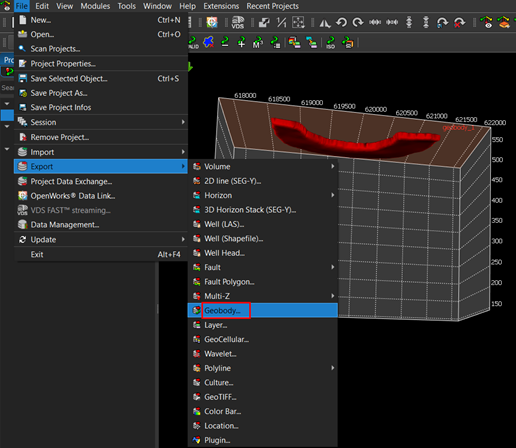This screenshot has width=516, height=448.
Task: Select Color Bar... export option
Action: coord(263,411)
